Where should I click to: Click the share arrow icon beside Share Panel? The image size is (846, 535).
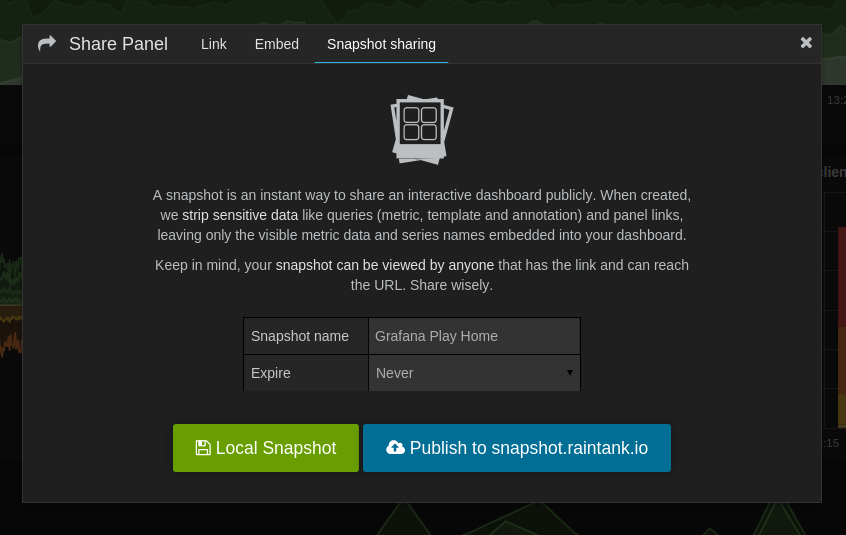click(47, 43)
